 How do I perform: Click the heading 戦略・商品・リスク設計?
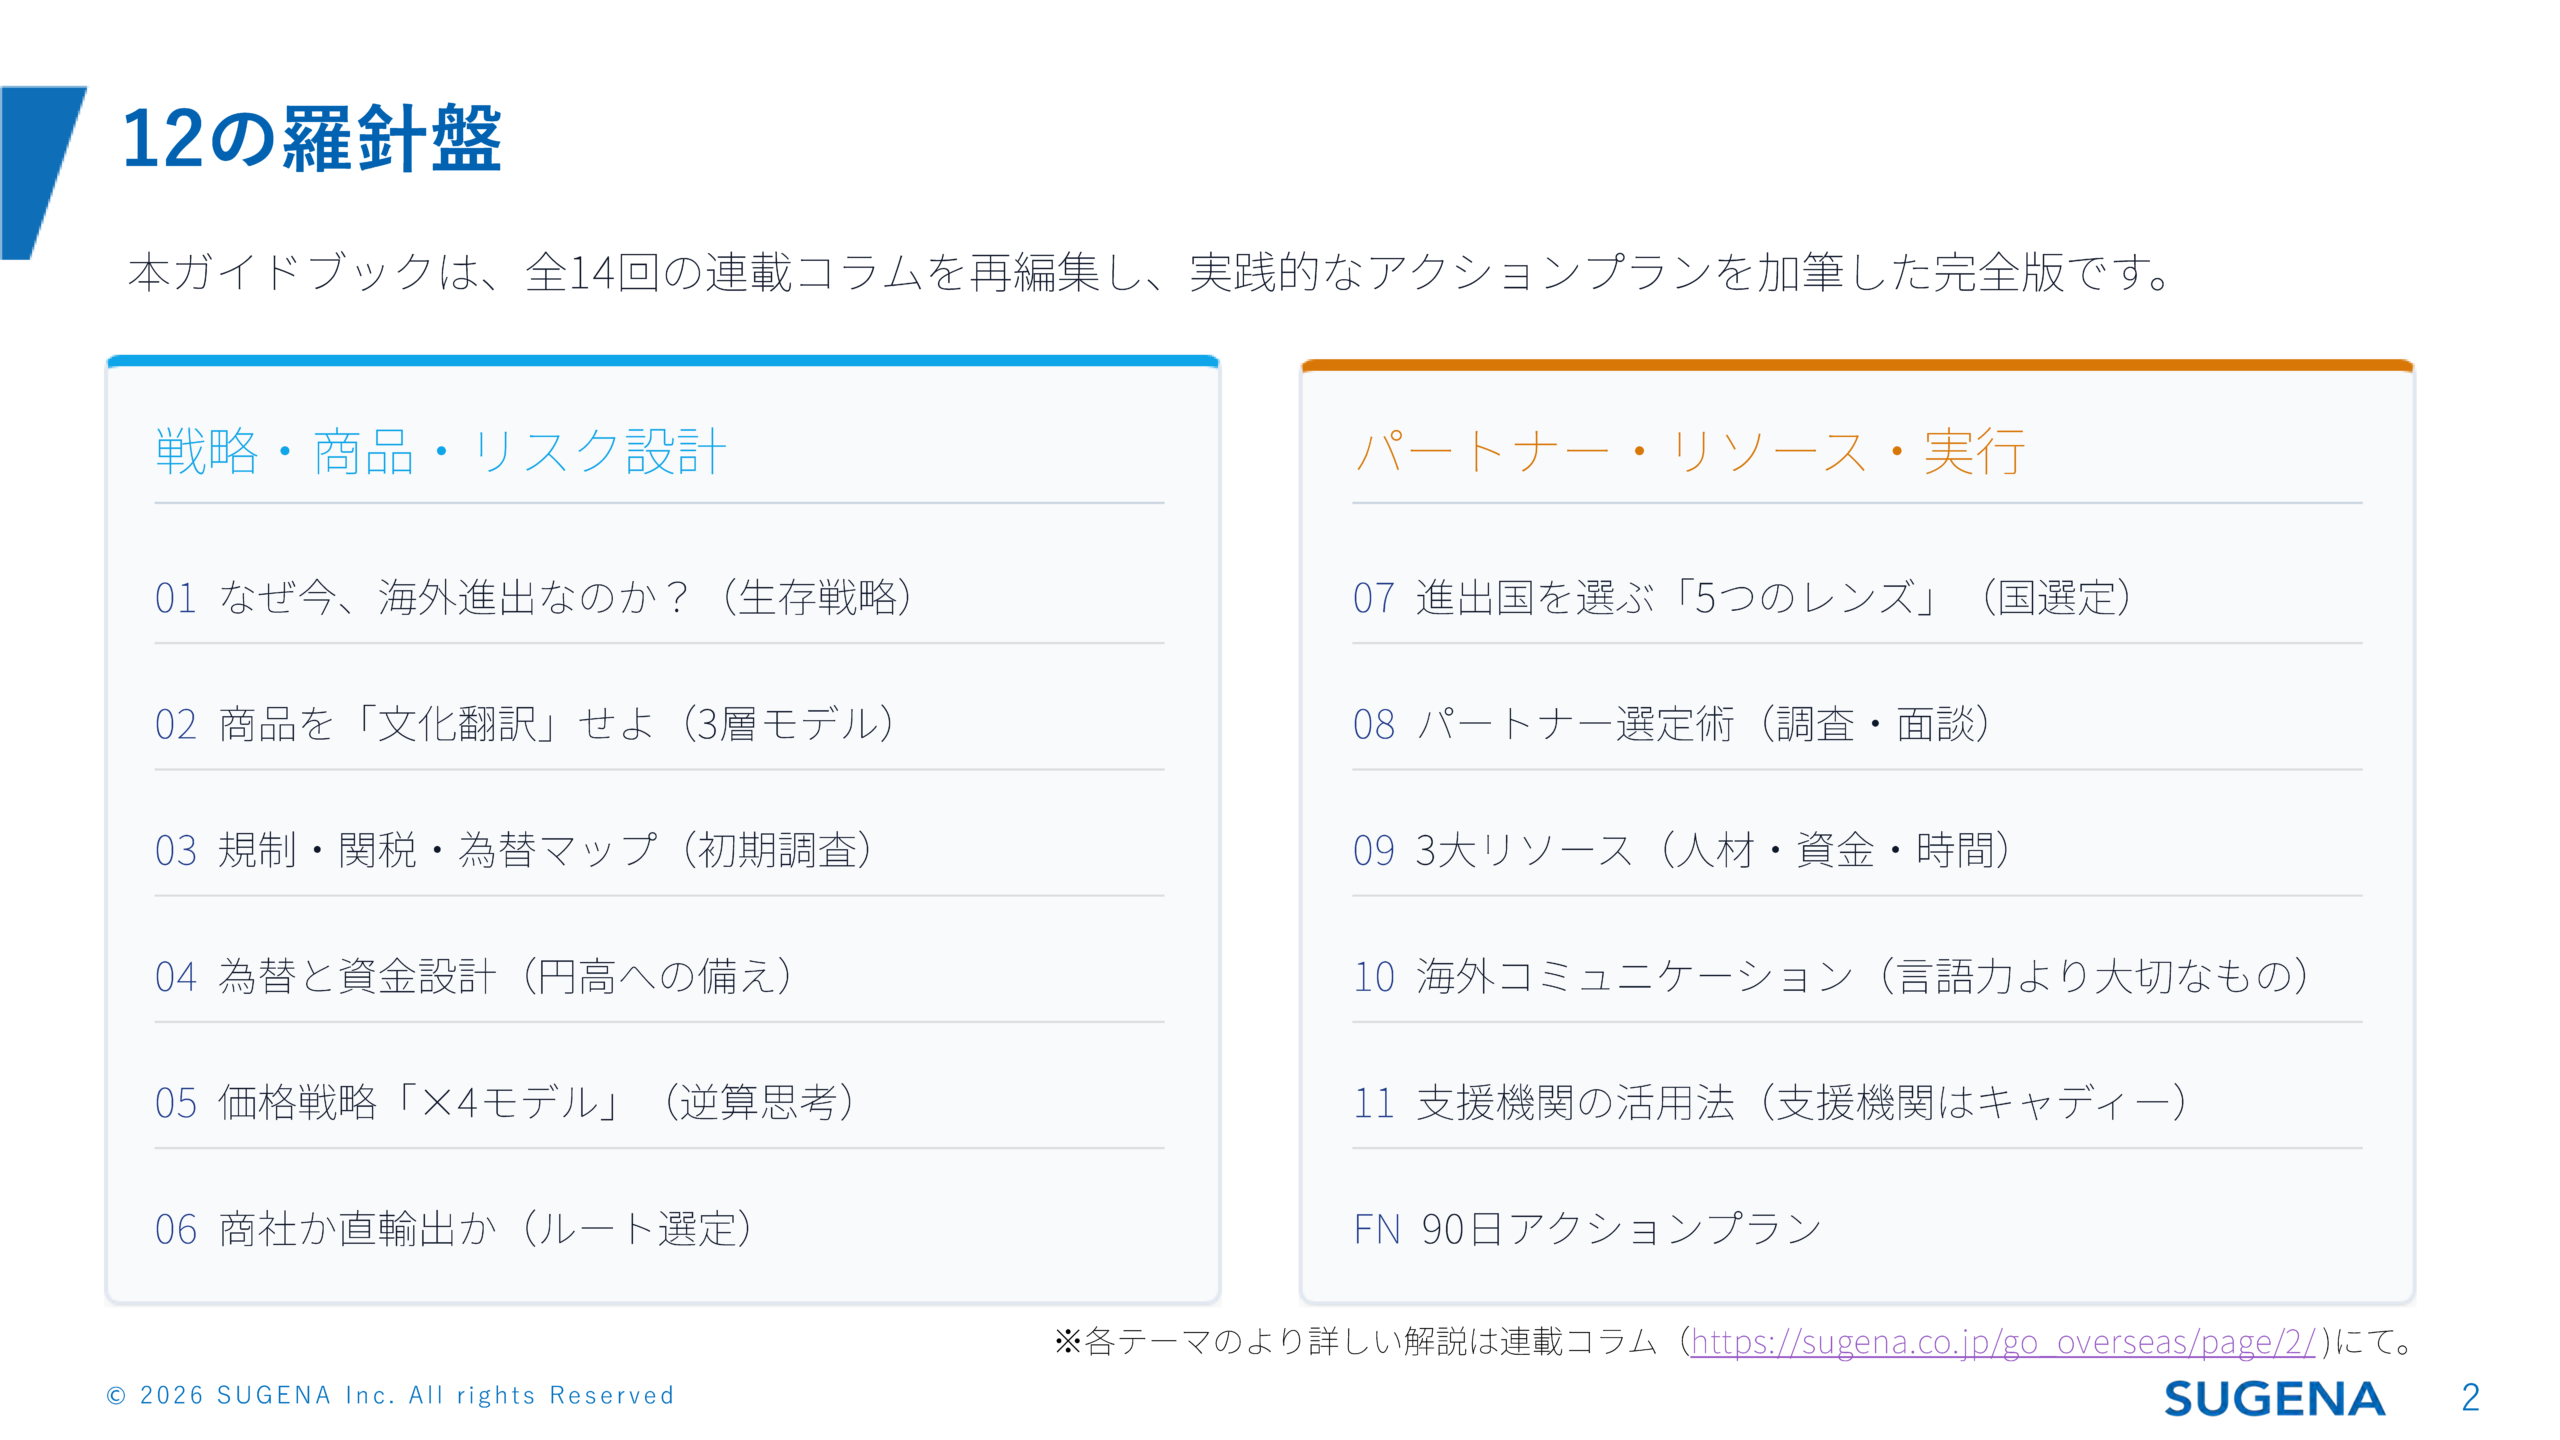[x=440, y=452]
